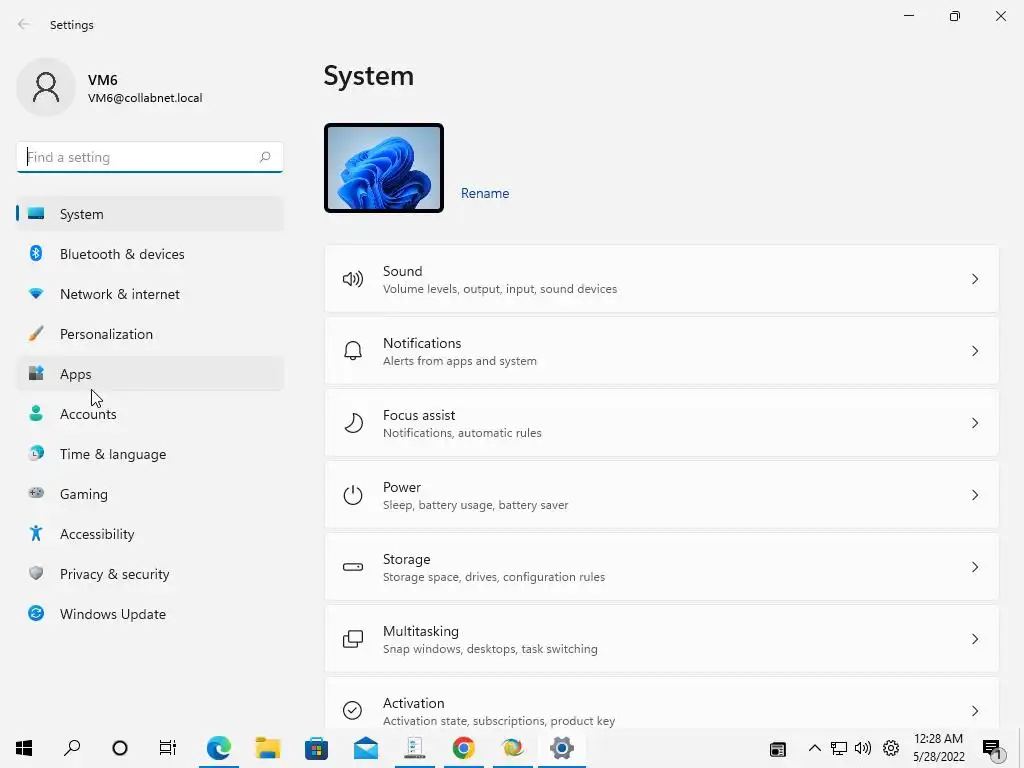Click the taskbar search magnifier
The width and height of the screenshot is (1024, 768).
coord(72,748)
